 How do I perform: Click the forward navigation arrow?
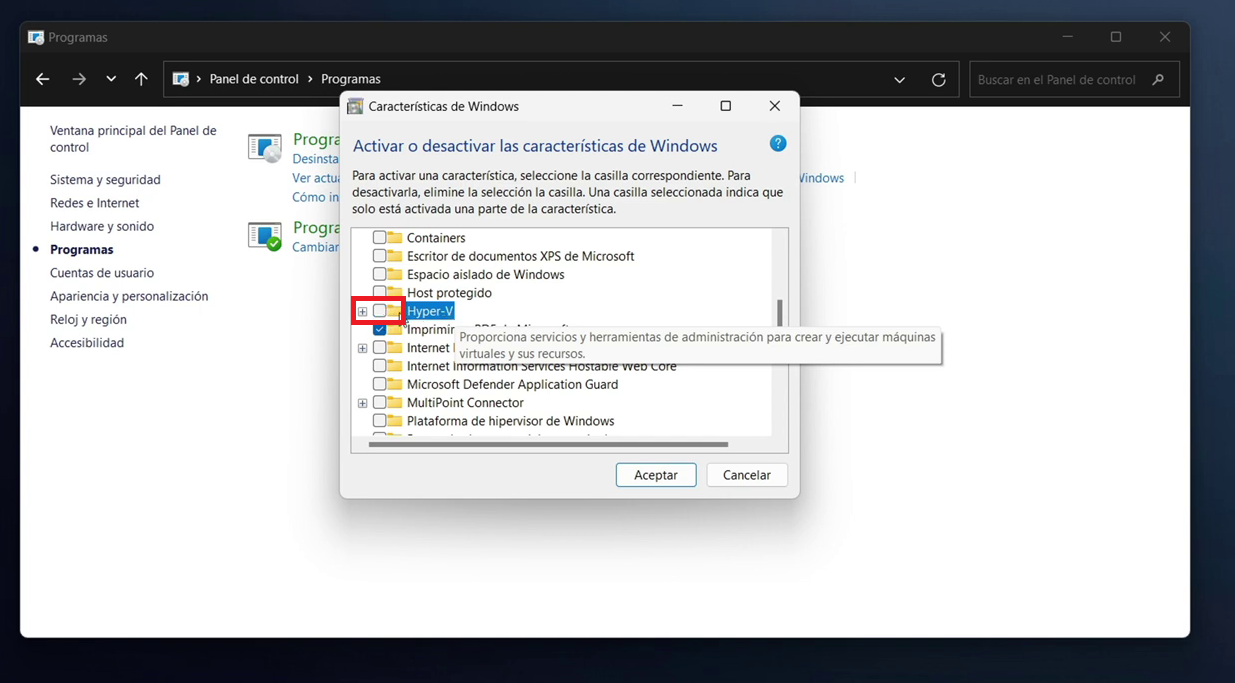point(79,79)
